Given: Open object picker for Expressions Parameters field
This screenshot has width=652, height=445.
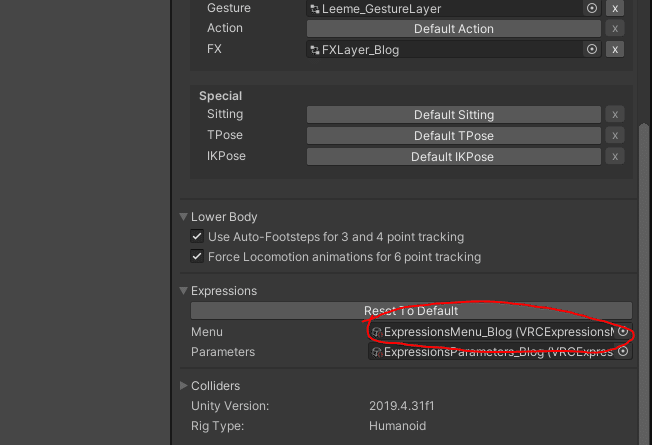Looking at the screenshot, I should pyautogui.click(x=623, y=351).
